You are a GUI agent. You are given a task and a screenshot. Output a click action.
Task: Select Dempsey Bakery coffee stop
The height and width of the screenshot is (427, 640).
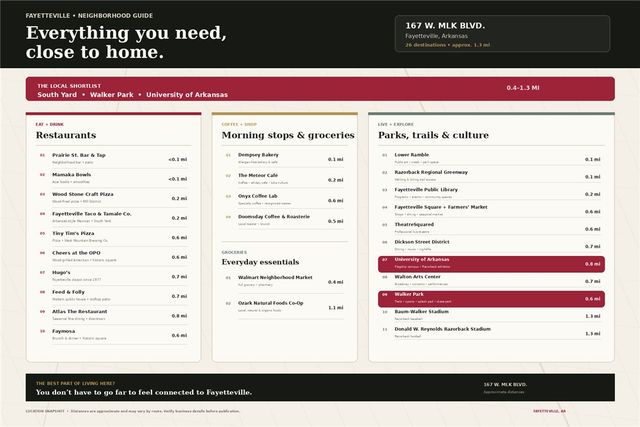pos(284,159)
